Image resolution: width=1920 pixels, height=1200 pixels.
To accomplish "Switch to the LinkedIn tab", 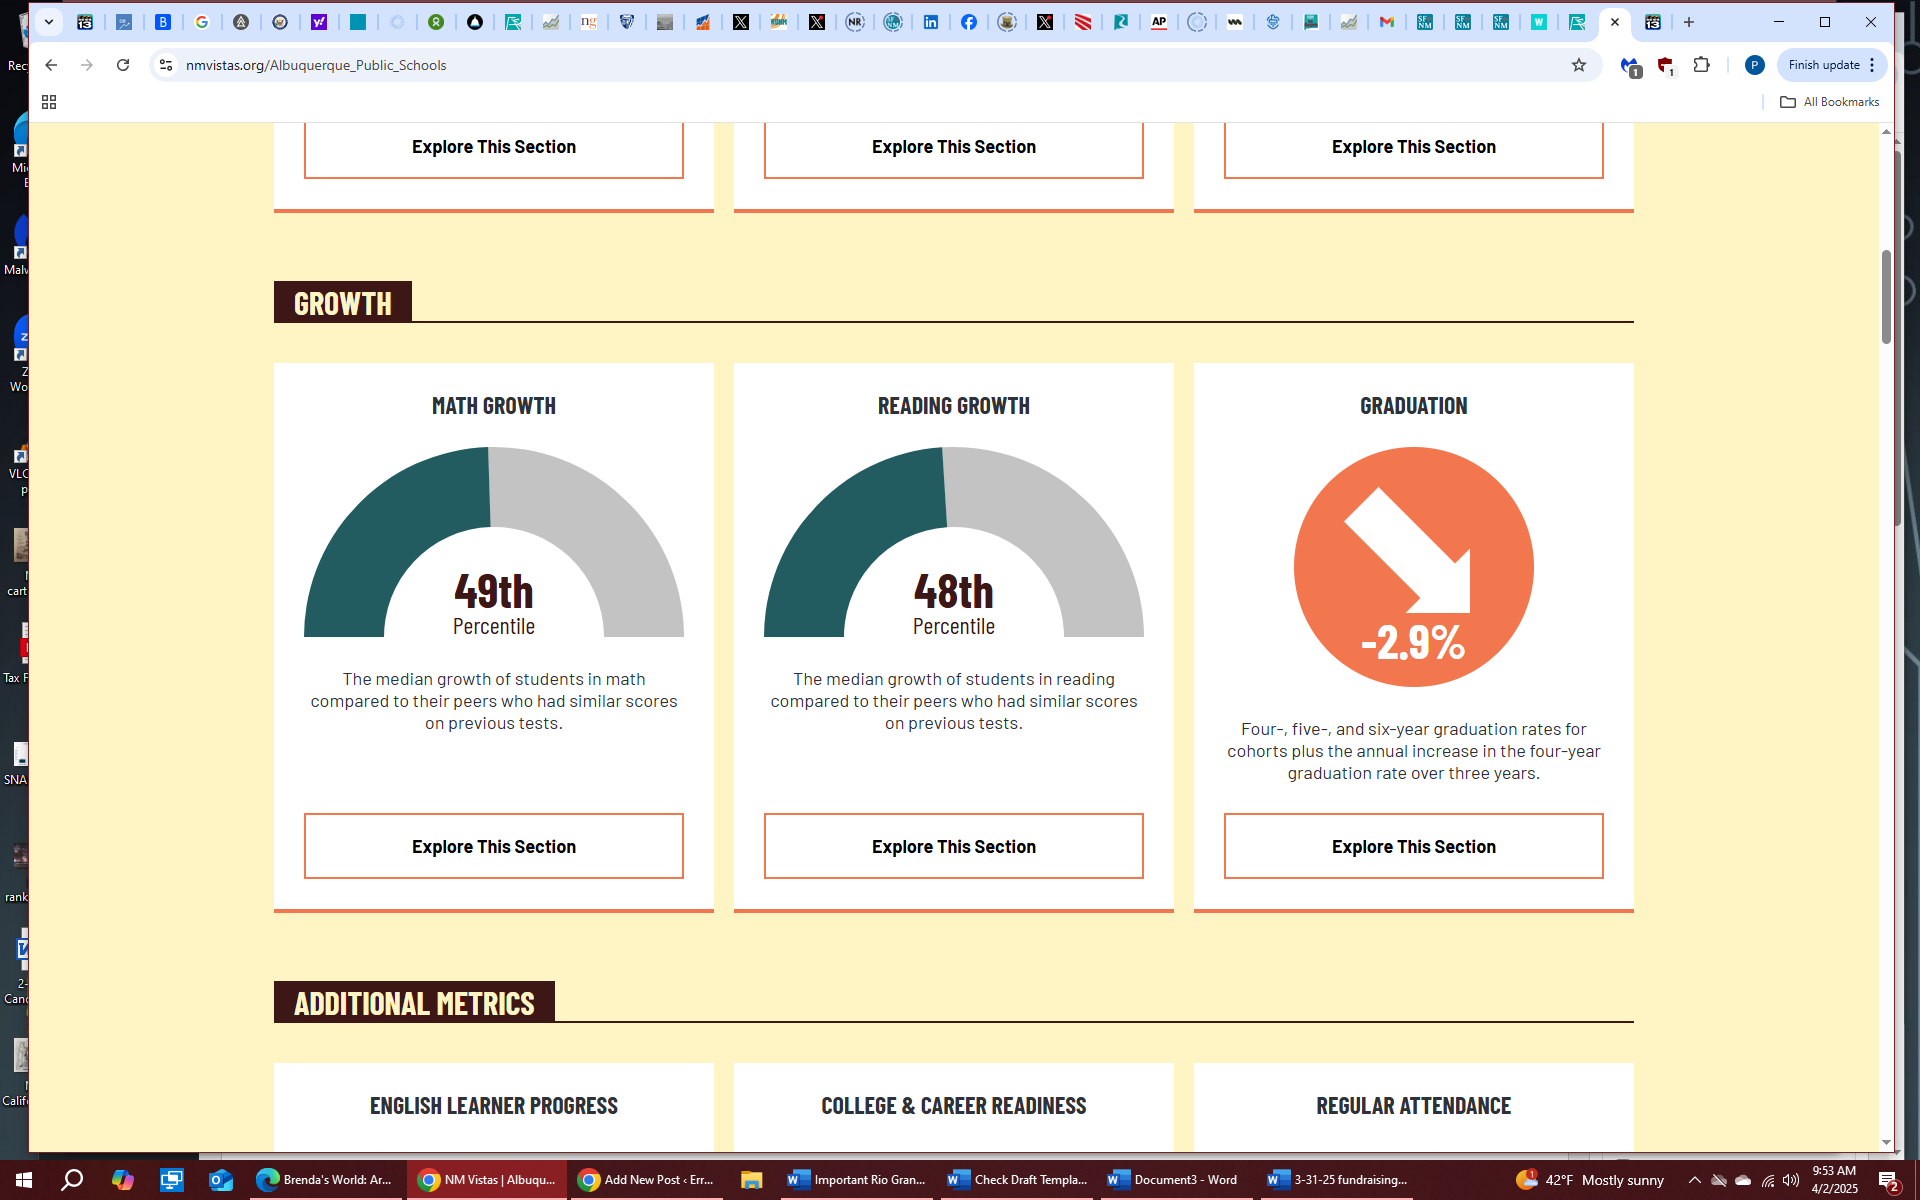I will 931,22.
